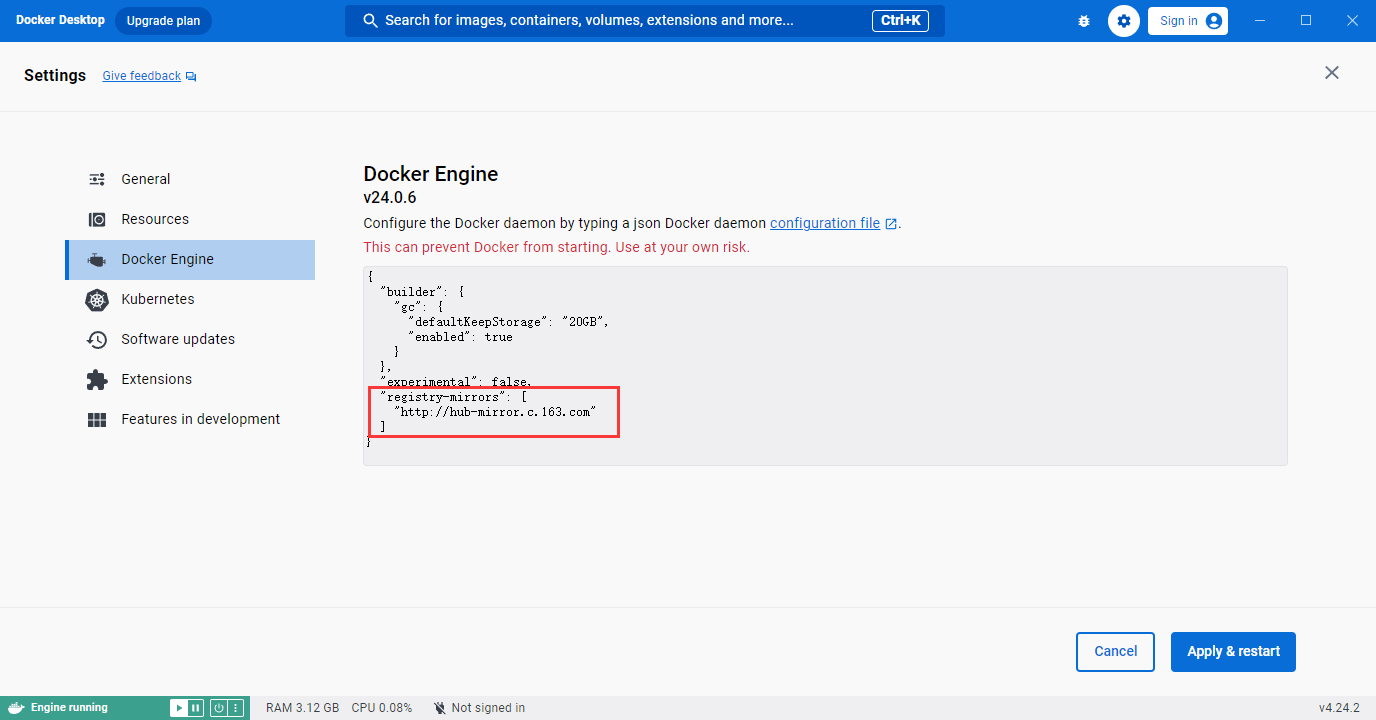Click the Features in development grid icon
This screenshot has width=1376, height=720.
point(97,420)
